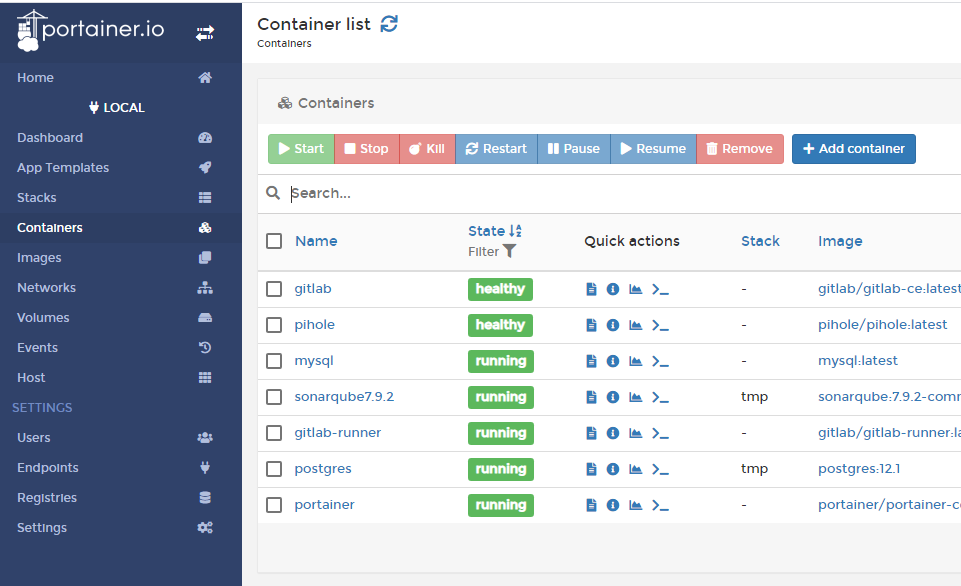Open console icon for pihole container
The image size is (961, 586).
click(660, 325)
